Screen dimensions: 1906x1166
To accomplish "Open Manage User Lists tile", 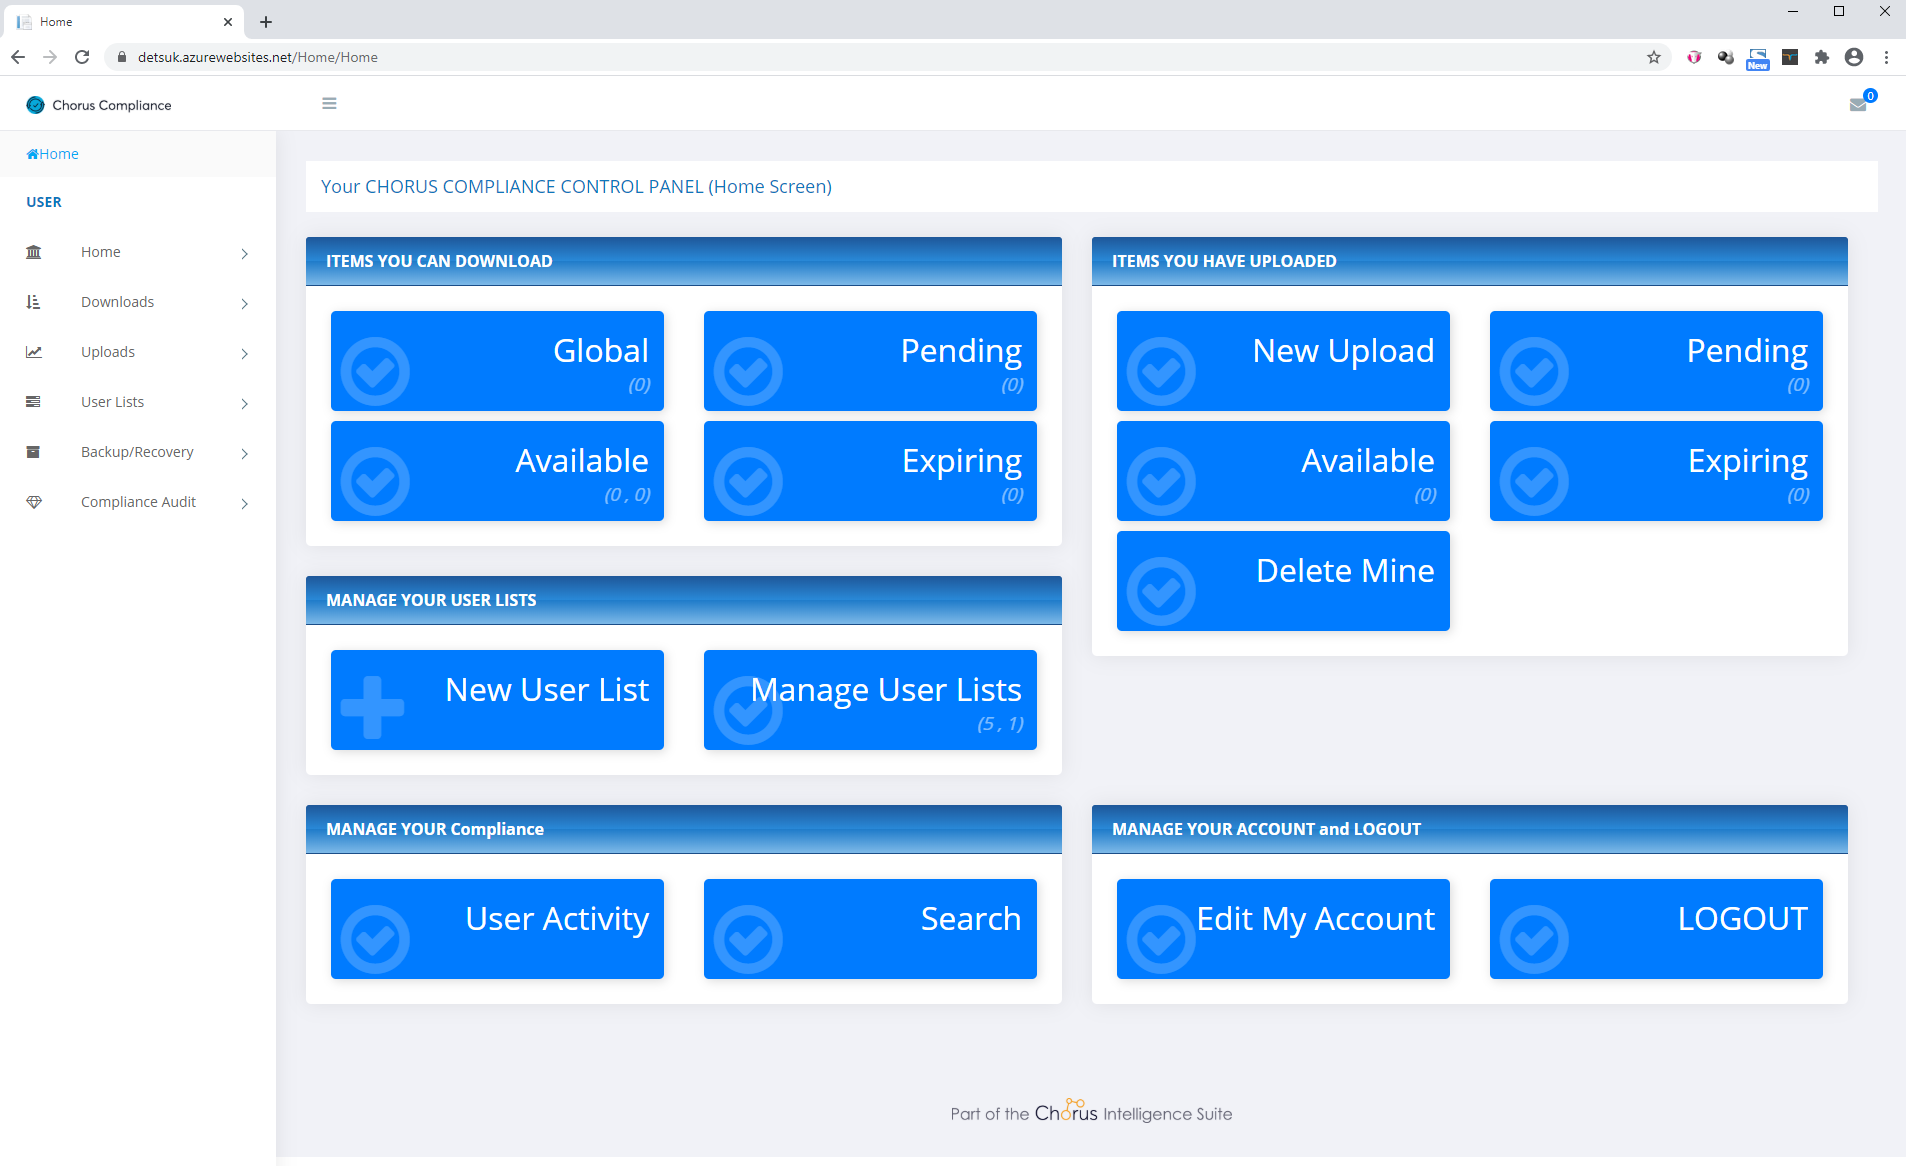I will click(x=870, y=700).
